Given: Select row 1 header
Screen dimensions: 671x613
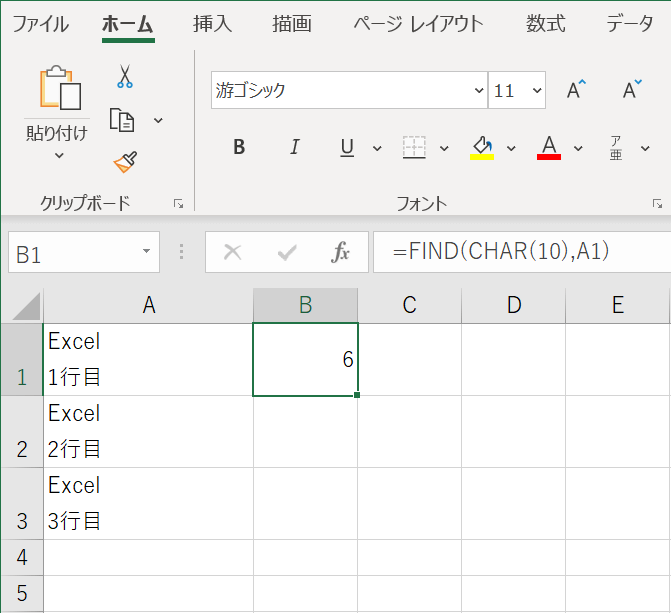Looking at the screenshot, I should pos(22,360).
